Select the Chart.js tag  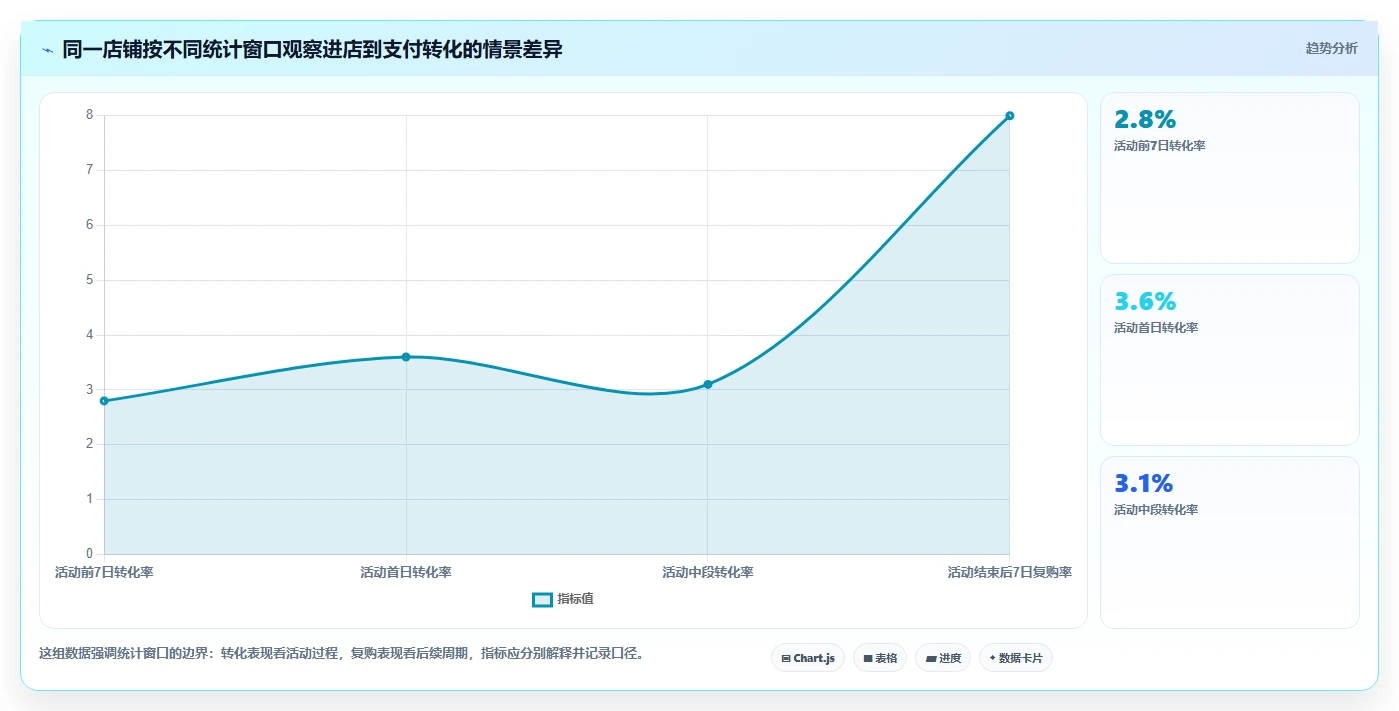(x=808, y=658)
